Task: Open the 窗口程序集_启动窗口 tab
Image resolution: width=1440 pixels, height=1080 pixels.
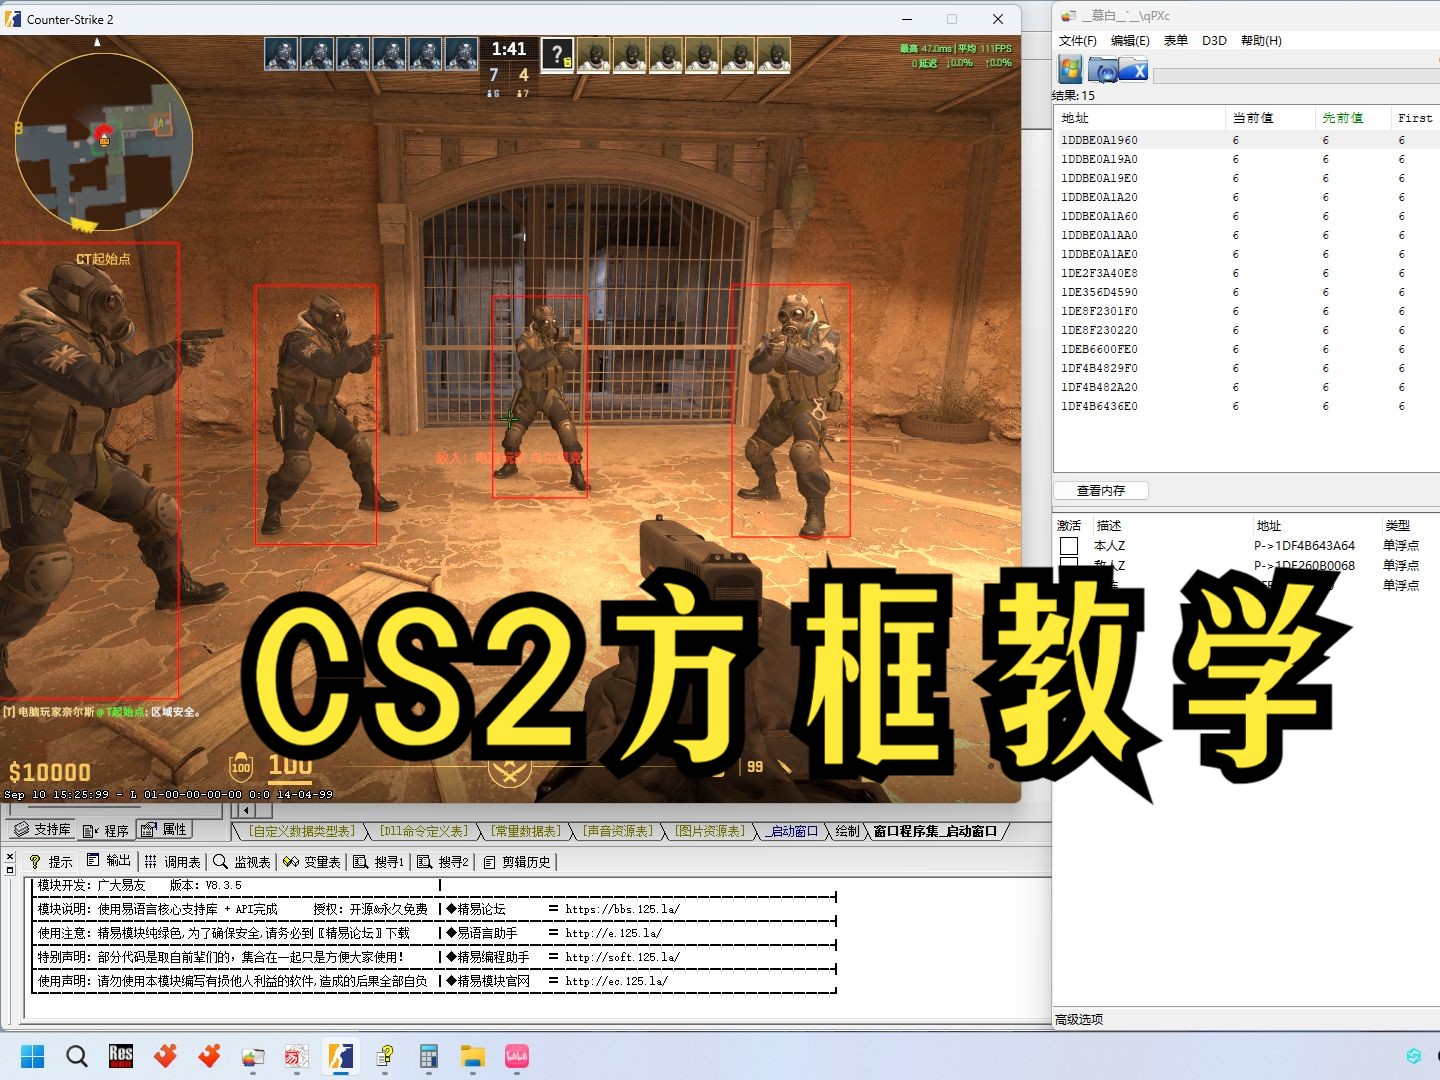Action: coord(935,831)
